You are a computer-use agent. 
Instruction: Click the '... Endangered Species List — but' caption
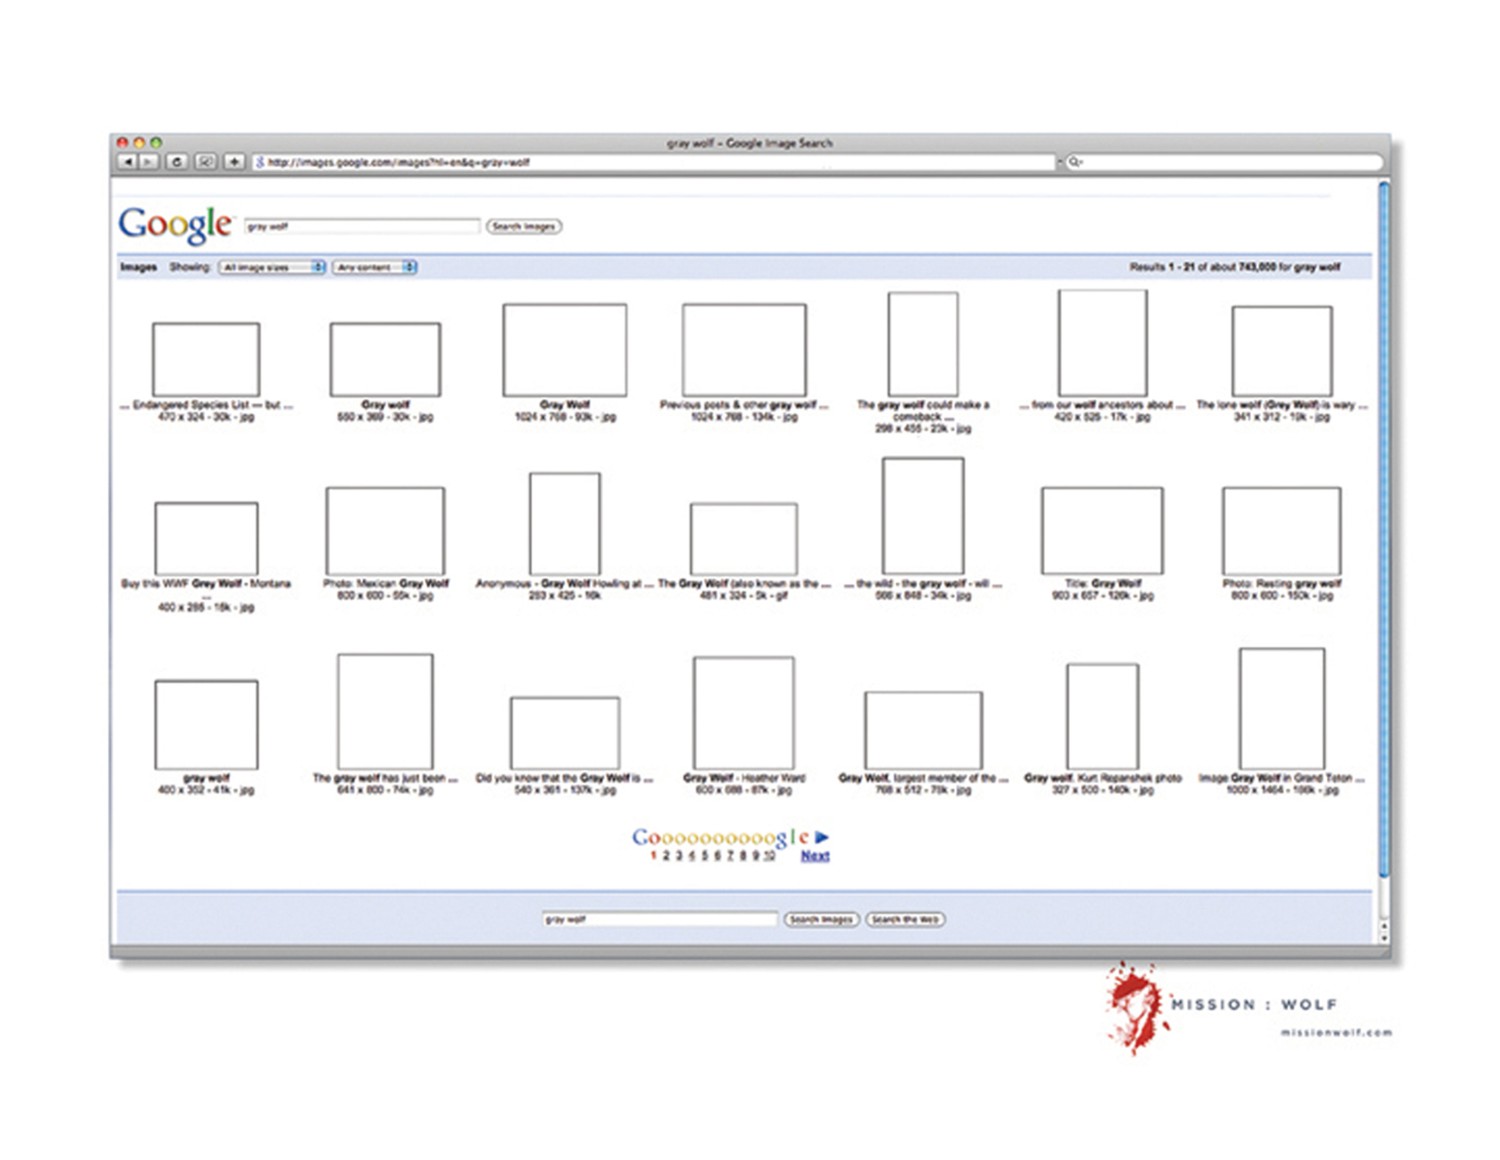click(x=207, y=405)
